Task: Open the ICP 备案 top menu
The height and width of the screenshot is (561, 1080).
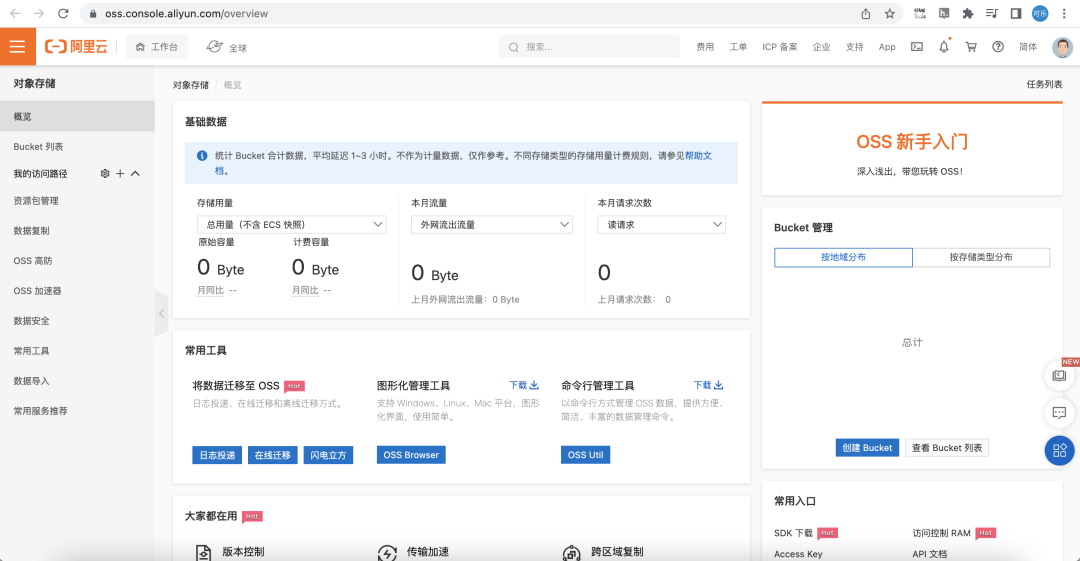Action: pos(780,47)
